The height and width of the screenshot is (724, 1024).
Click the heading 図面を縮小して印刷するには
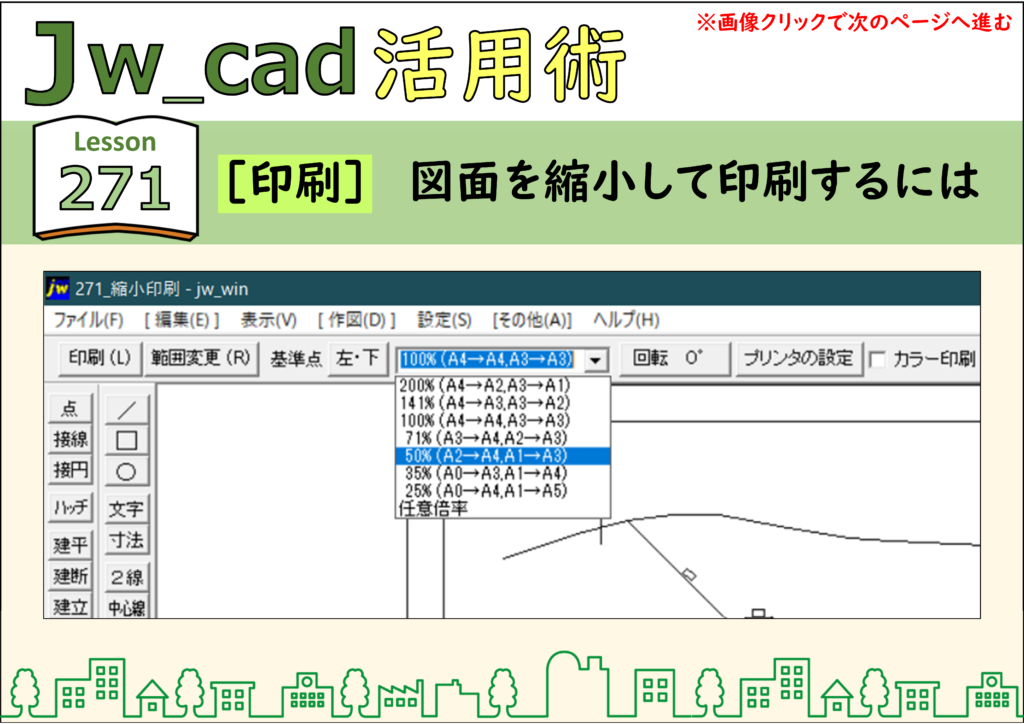[695, 181]
